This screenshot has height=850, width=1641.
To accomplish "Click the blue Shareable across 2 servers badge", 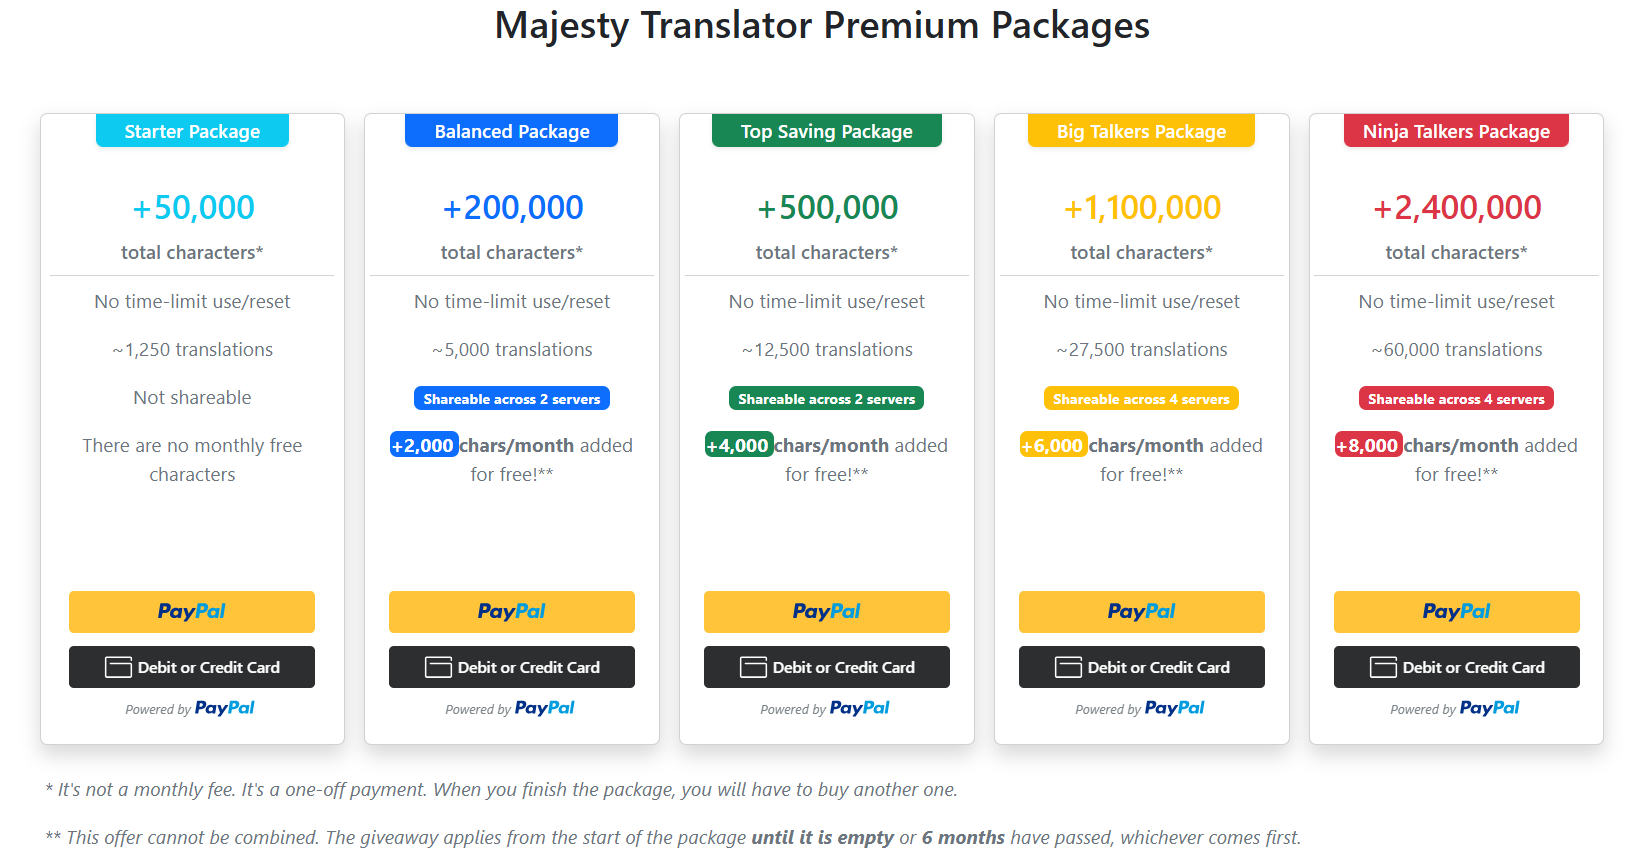I will tap(512, 399).
